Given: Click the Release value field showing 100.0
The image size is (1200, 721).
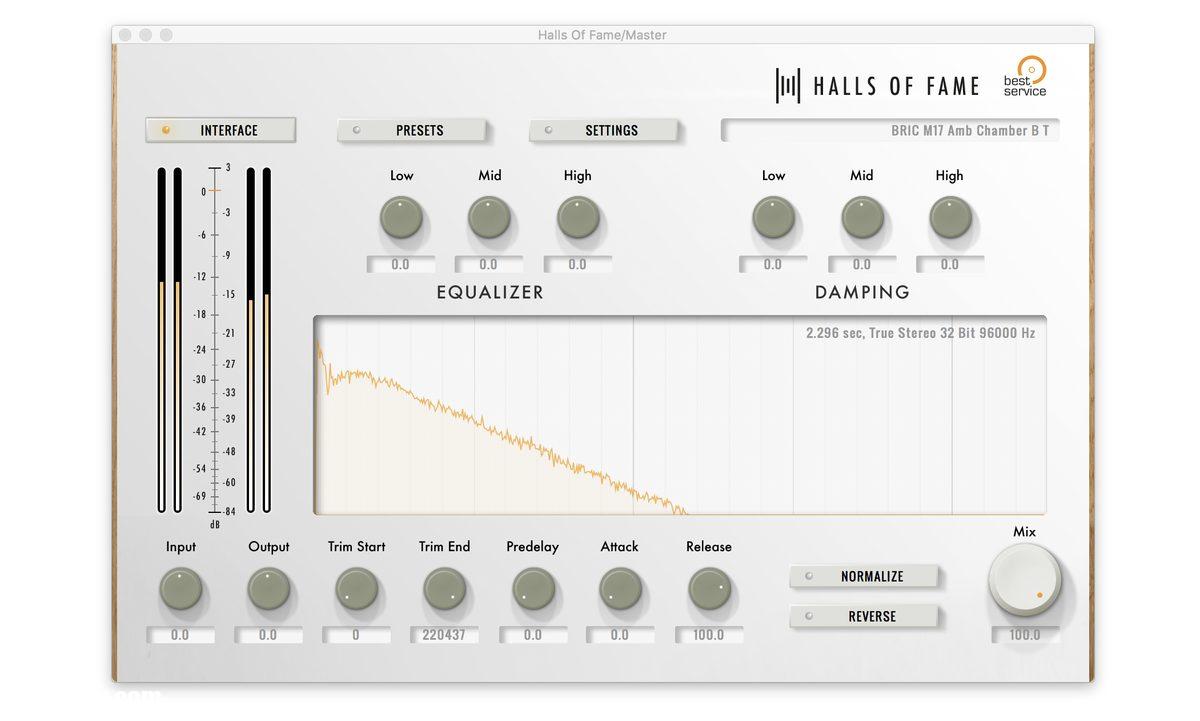Looking at the screenshot, I should coord(708,635).
